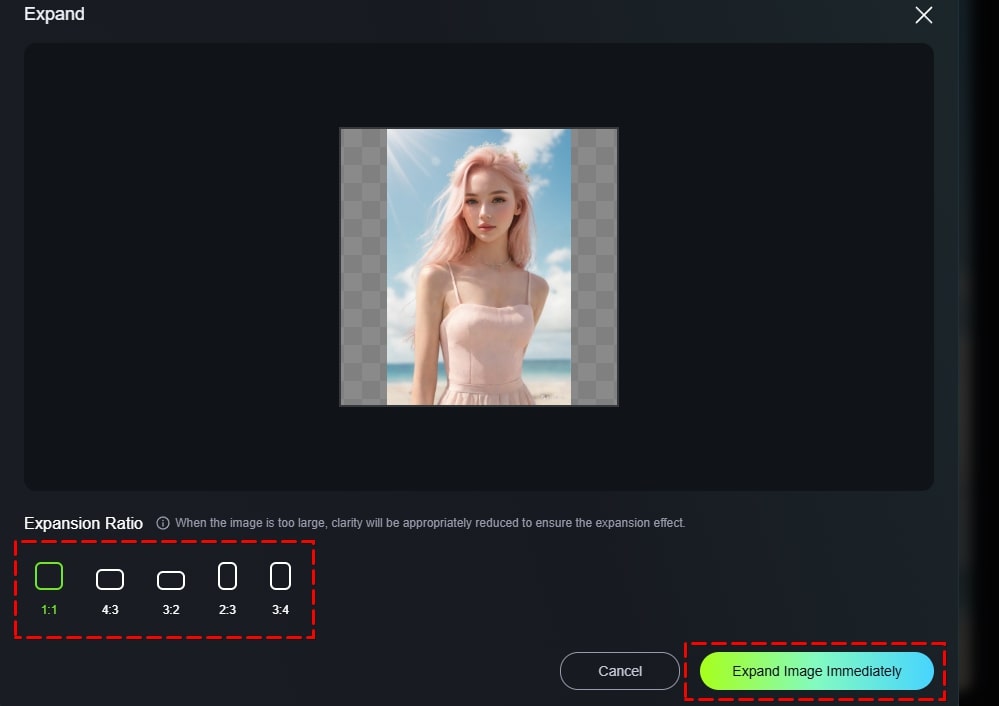Select the 2:3 portrait ratio icon
999x706 pixels.
point(227,576)
